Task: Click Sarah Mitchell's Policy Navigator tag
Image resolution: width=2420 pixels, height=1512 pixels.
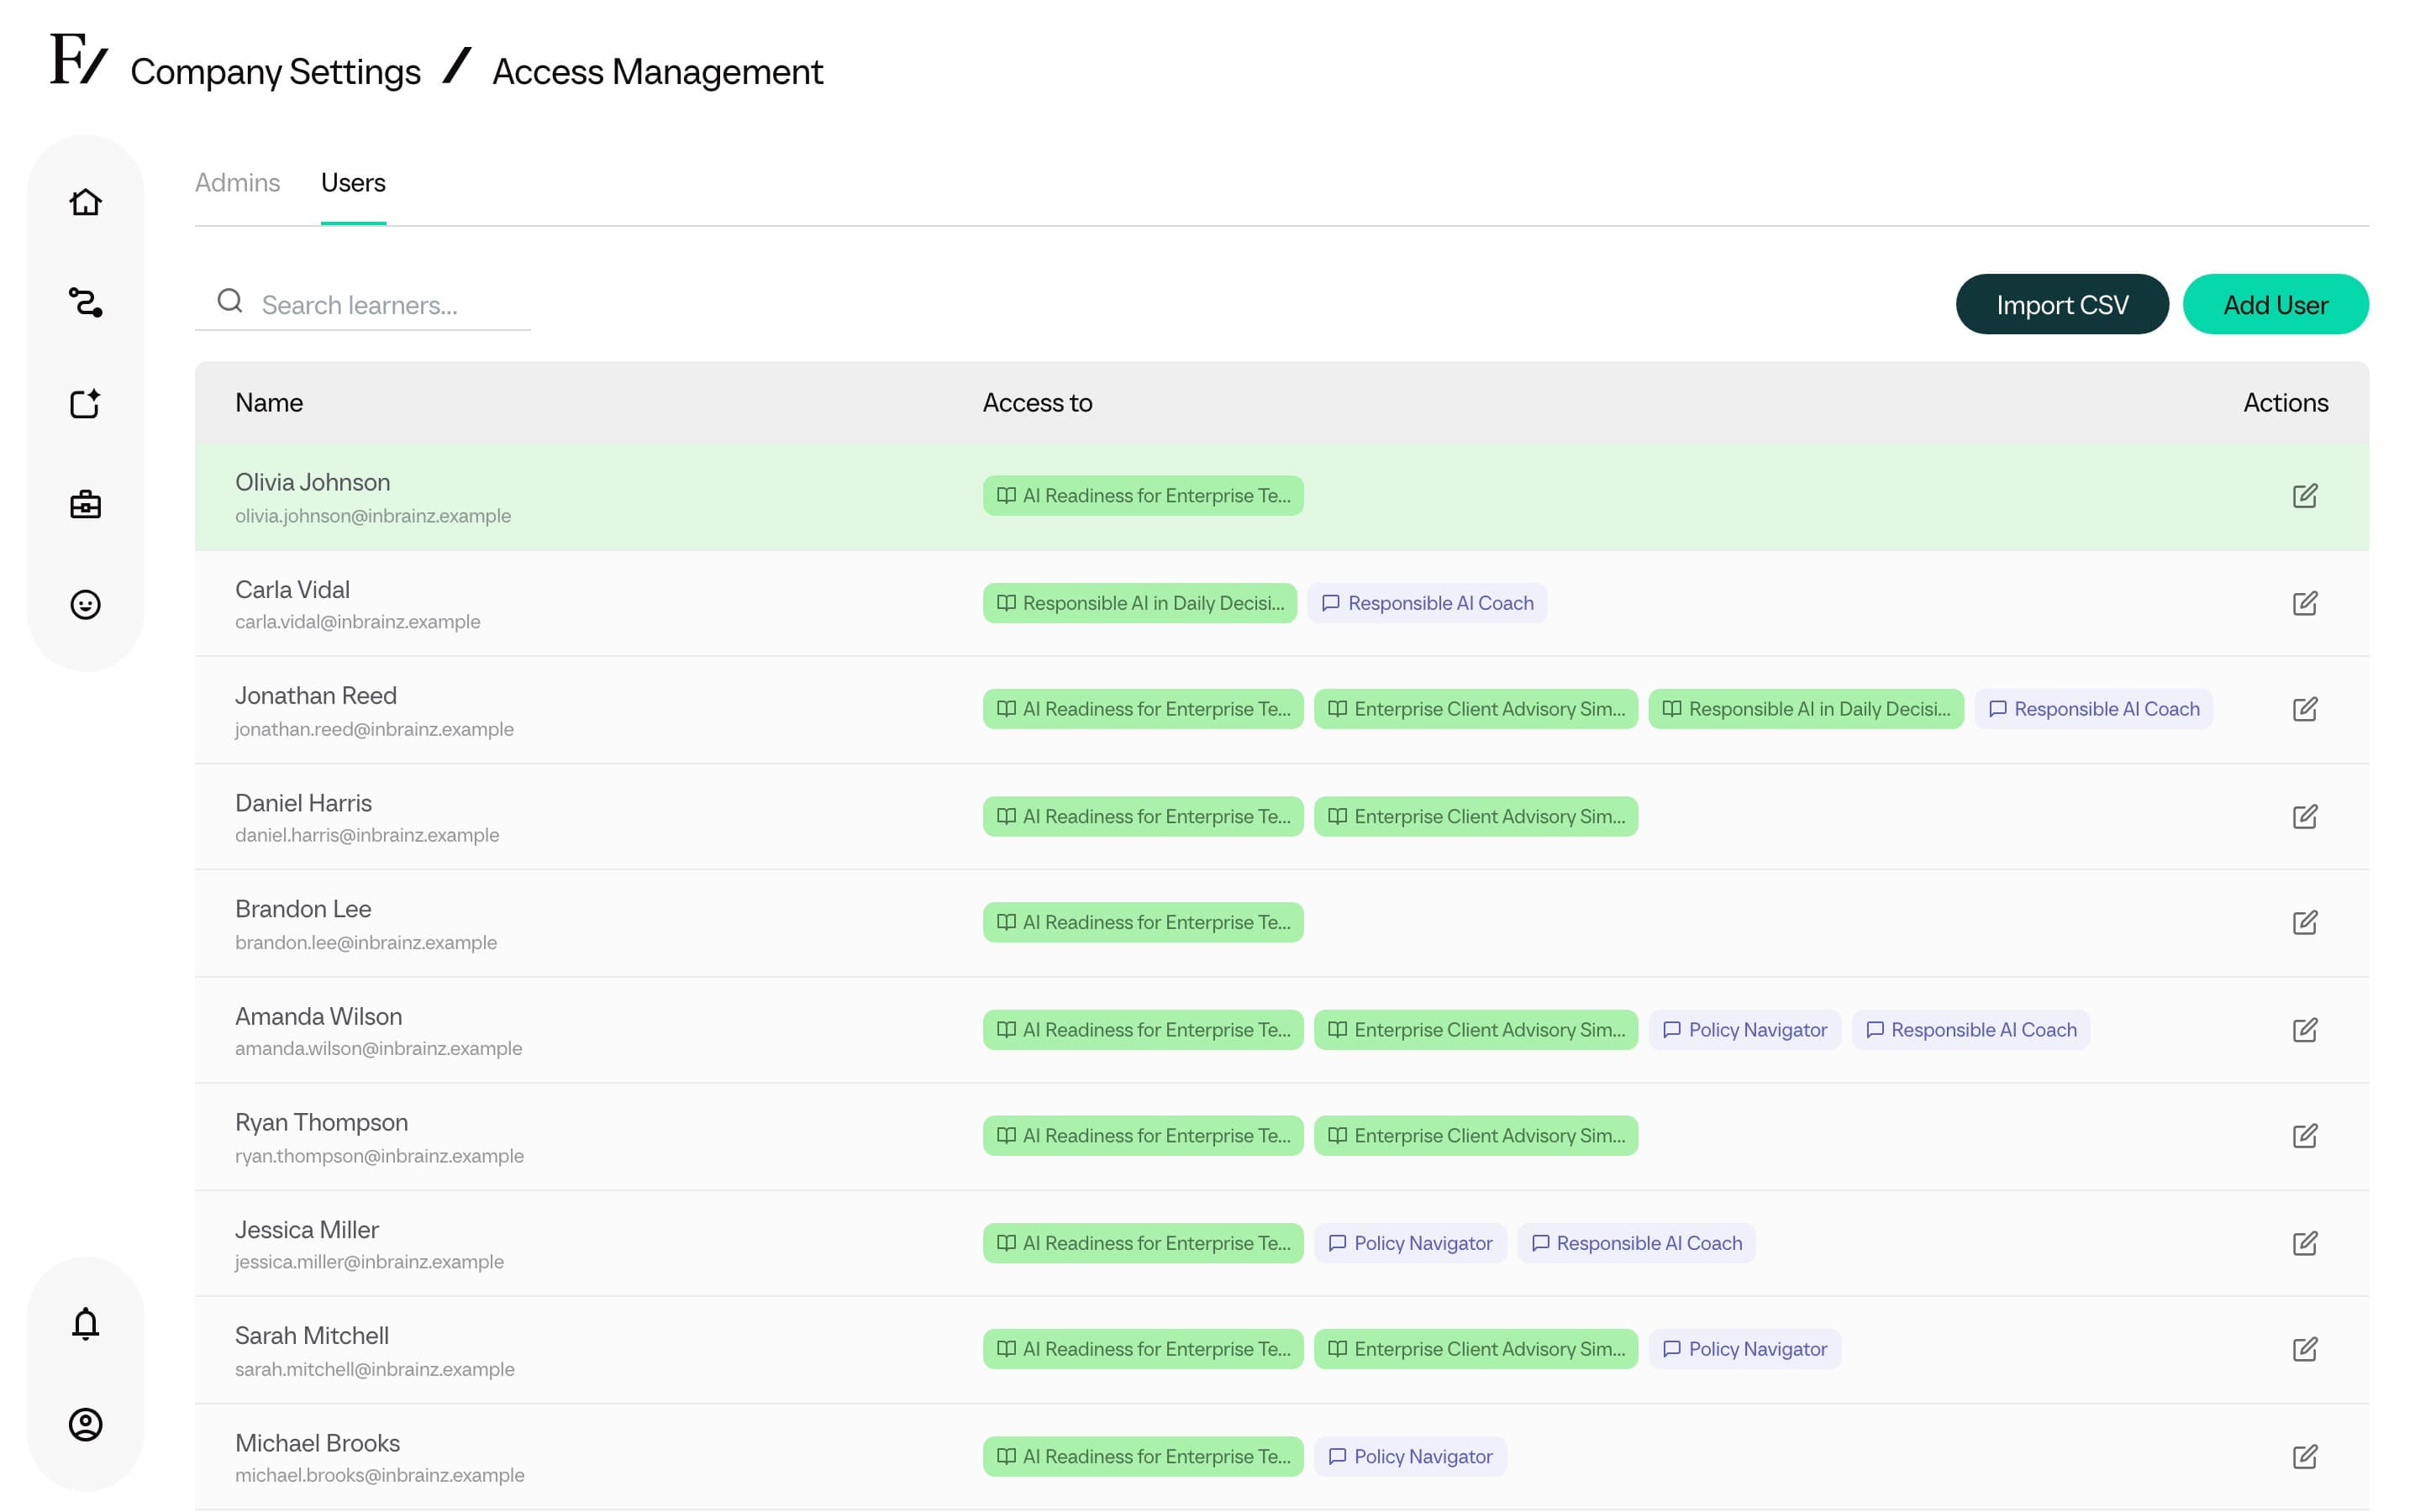Action: (1744, 1349)
